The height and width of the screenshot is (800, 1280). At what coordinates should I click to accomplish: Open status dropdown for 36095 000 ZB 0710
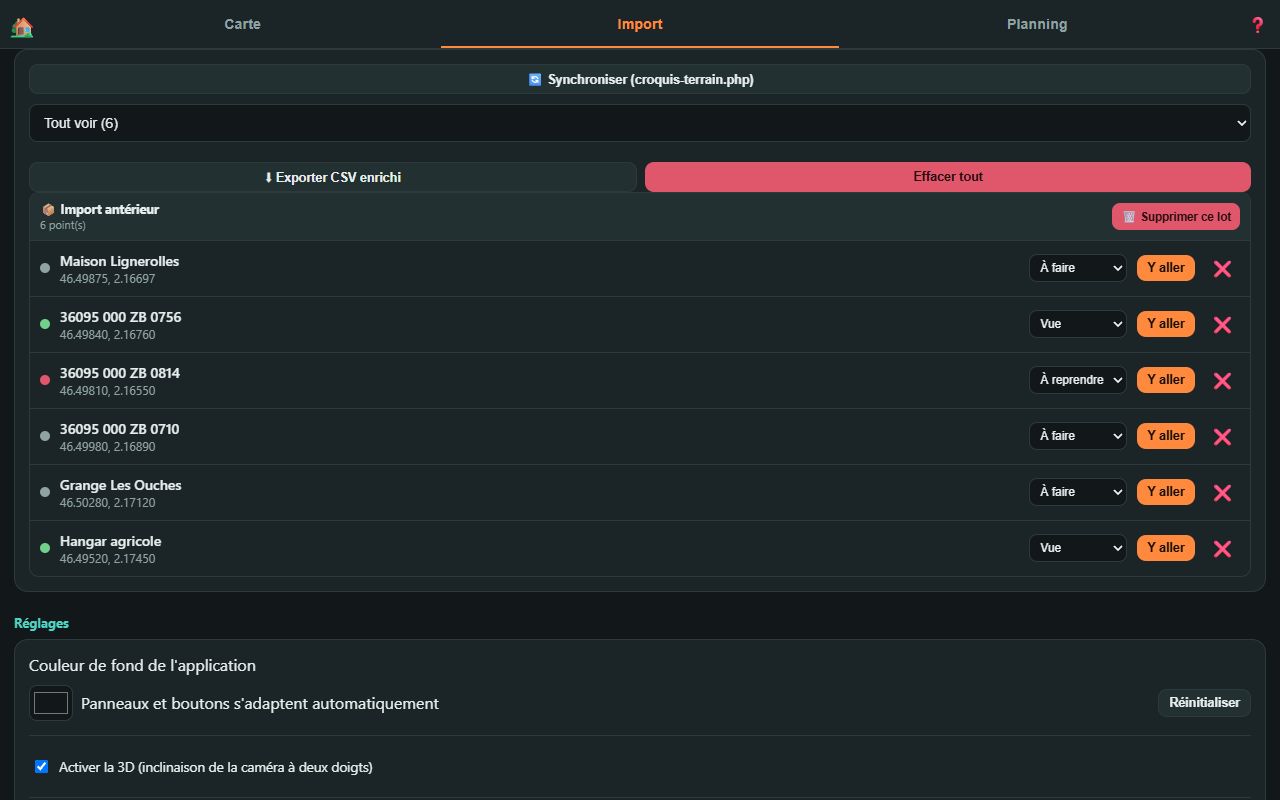[1078, 436]
